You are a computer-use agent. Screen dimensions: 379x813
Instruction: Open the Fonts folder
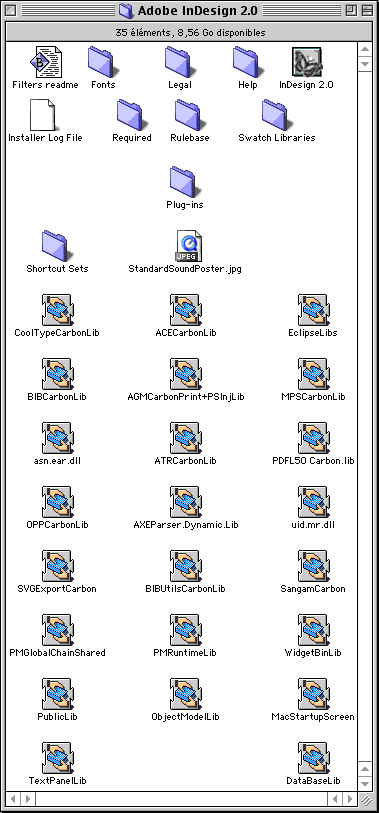click(102, 62)
